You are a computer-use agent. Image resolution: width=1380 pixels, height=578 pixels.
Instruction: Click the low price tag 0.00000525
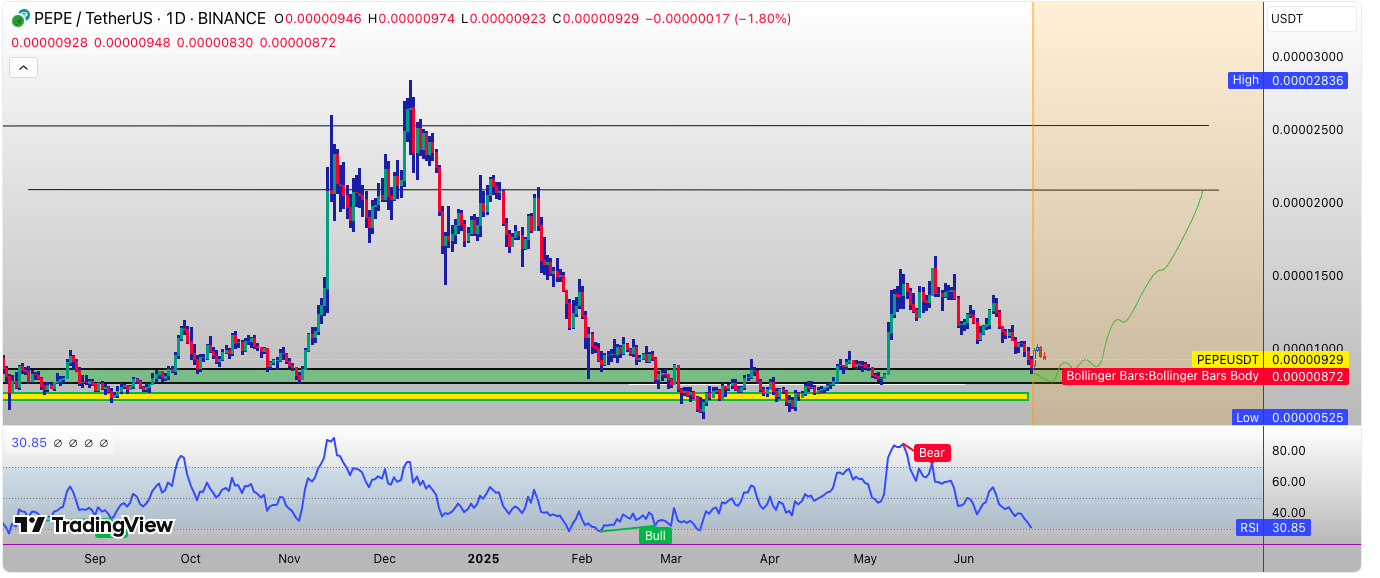pyautogui.click(x=1308, y=417)
